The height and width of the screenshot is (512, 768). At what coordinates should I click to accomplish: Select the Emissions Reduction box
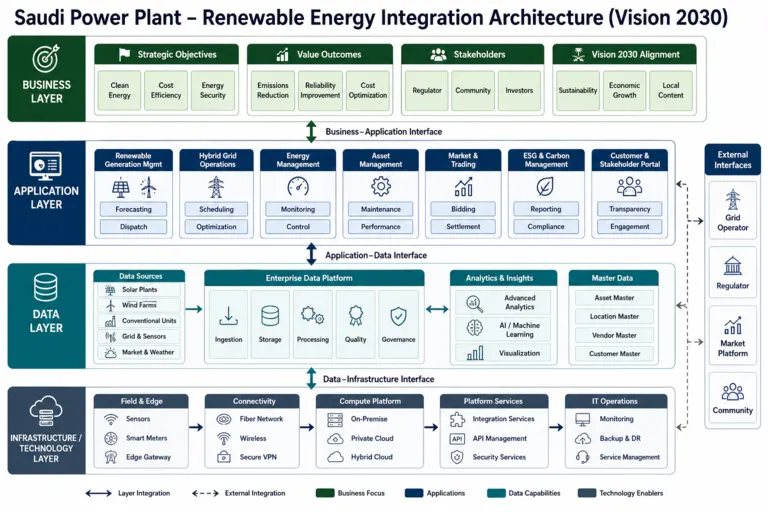coord(273,90)
